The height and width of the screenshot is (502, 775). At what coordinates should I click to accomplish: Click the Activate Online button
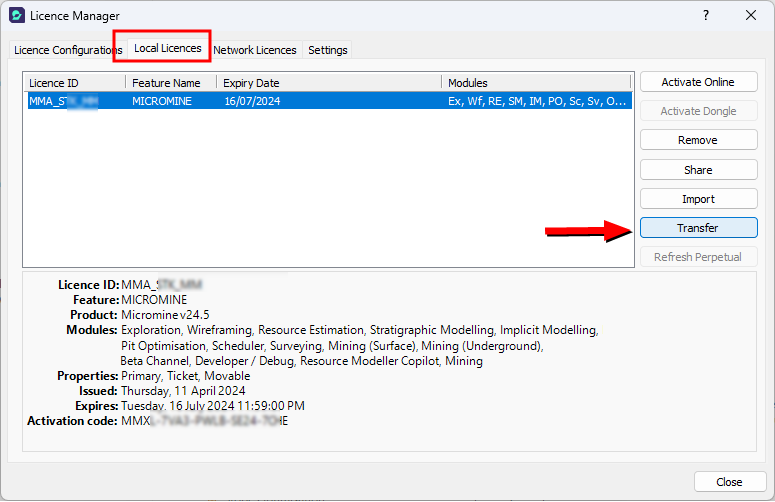tap(698, 82)
